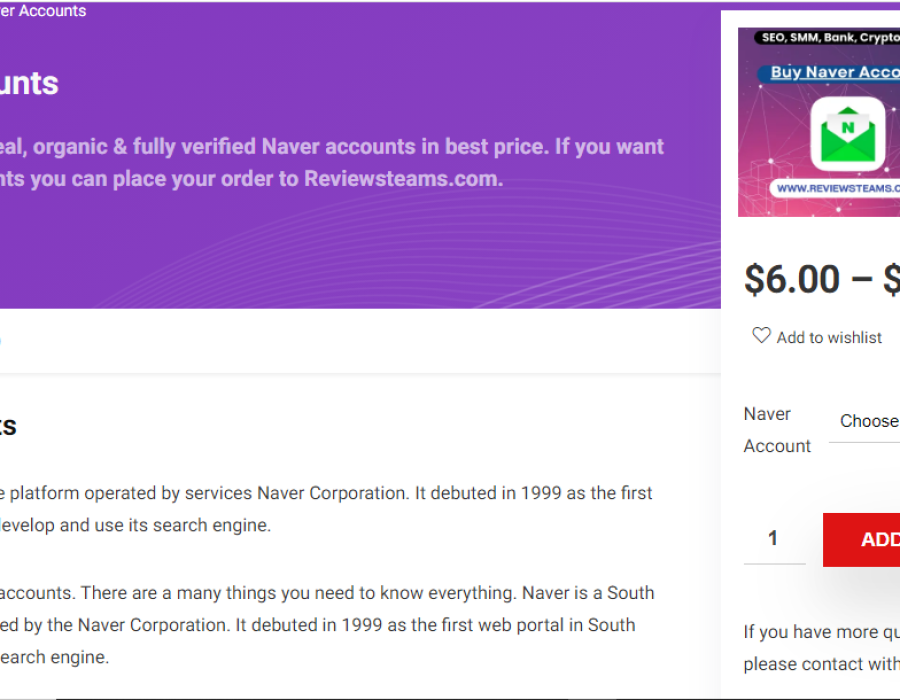Screen dimensions: 900x700
Task: Click the quantity input showing 1
Action: pyautogui.click(x=774, y=539)
